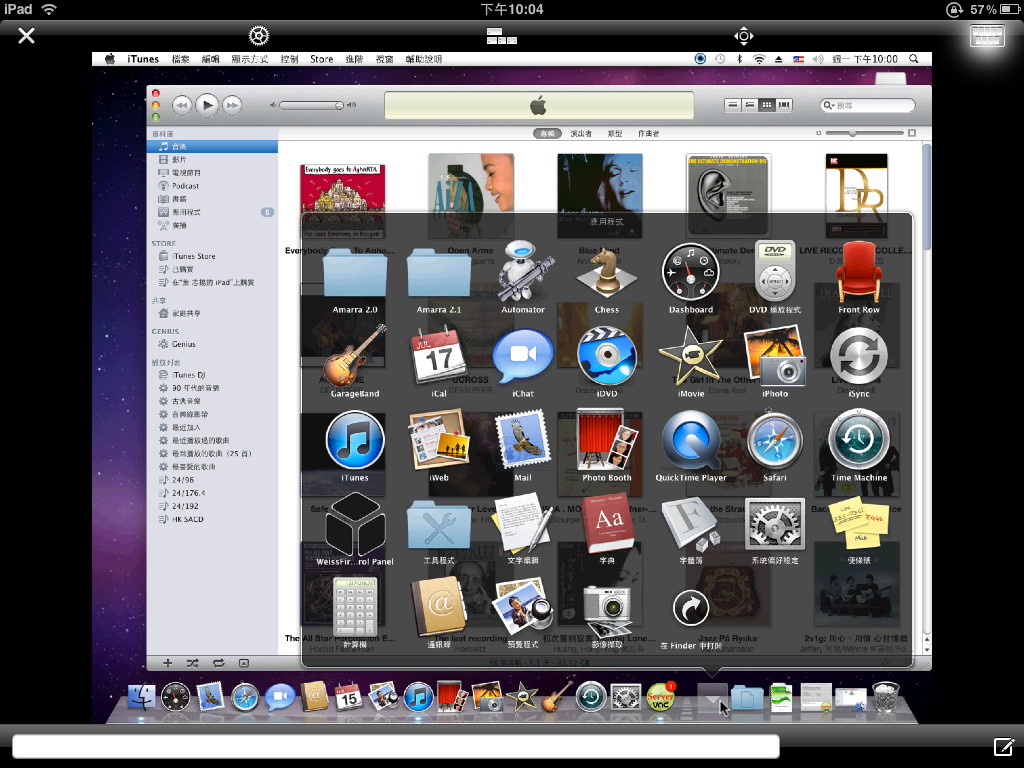Open the 檔案 menu in menu bar
1024x768 pixels.
180,59
